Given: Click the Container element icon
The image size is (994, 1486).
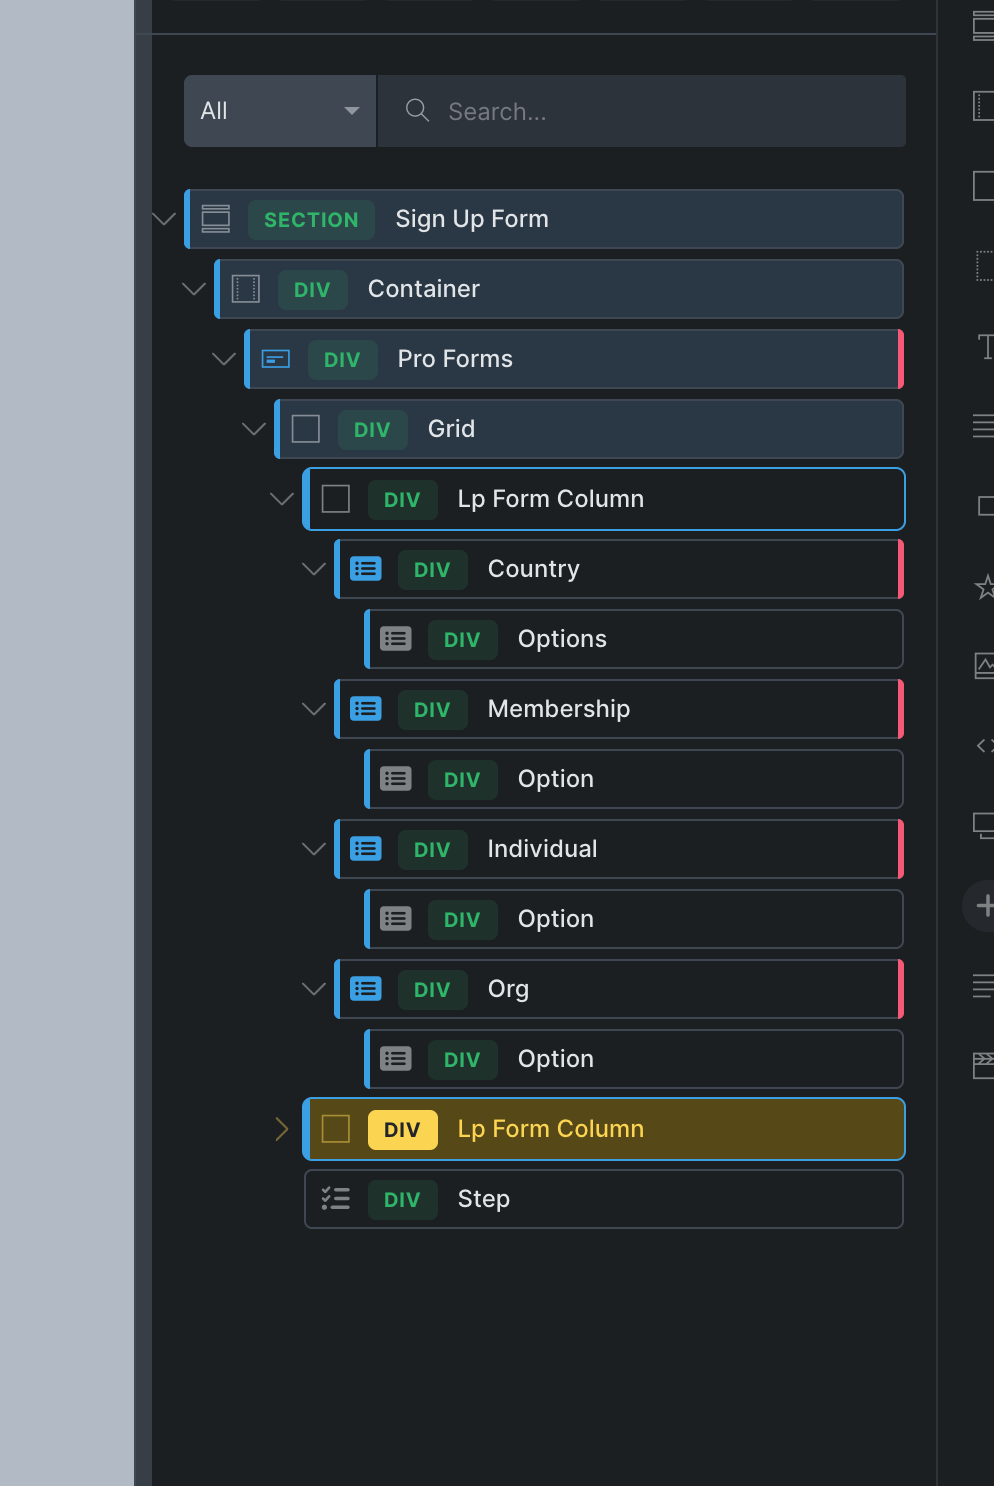Looking at the screenshot, I should [x=246, y=289].
